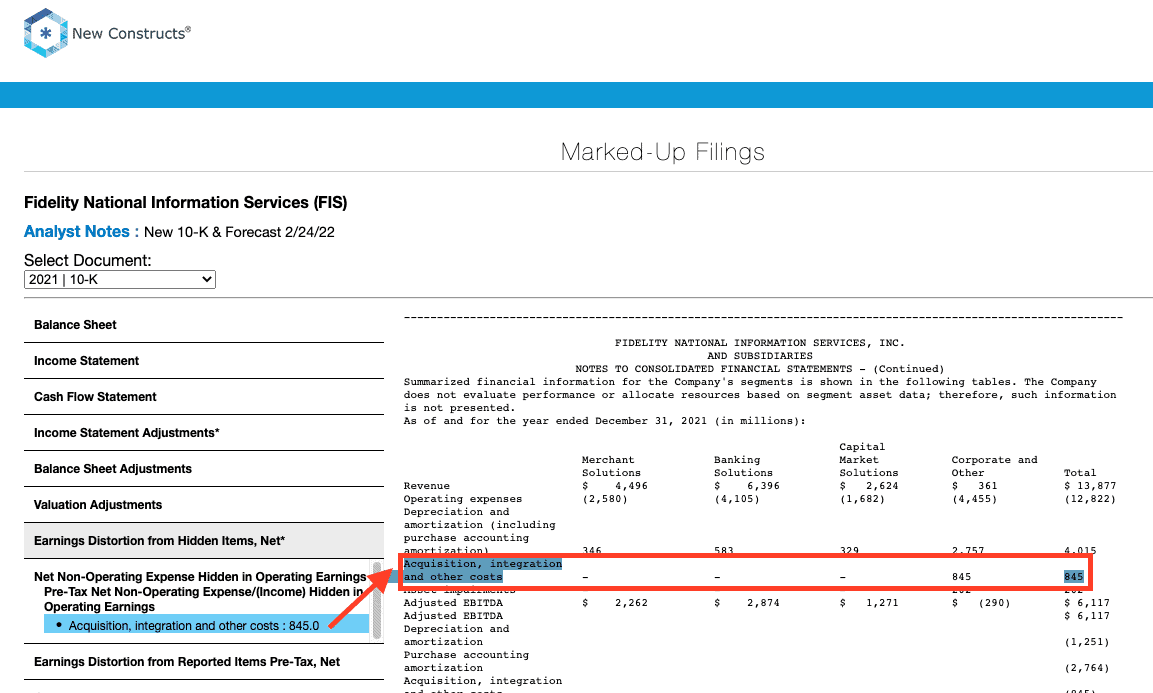Click the Operating expenses row label
The width and height of the screenshot is (1153, 693).
[x=463, y=499]
